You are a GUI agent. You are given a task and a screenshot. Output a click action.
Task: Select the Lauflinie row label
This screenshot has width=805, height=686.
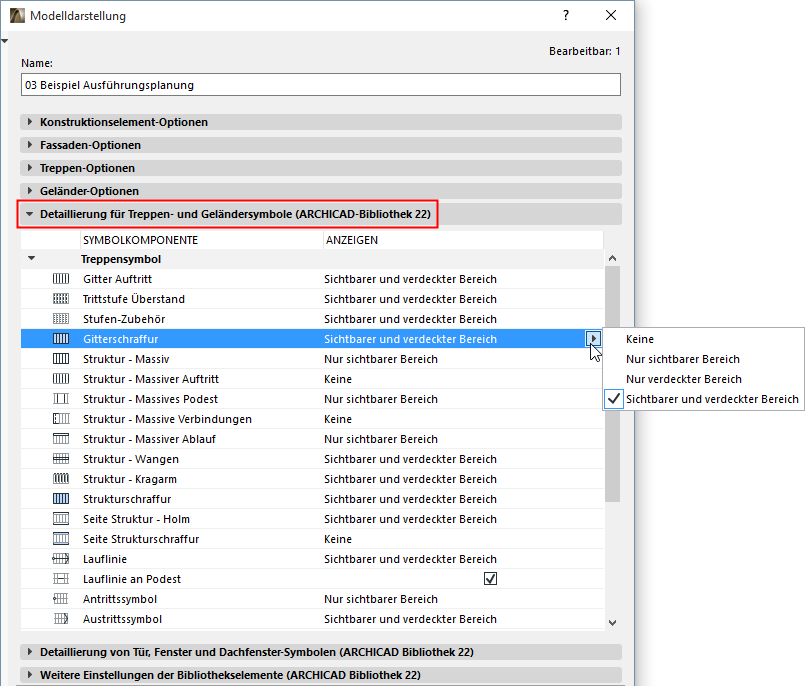105,559
